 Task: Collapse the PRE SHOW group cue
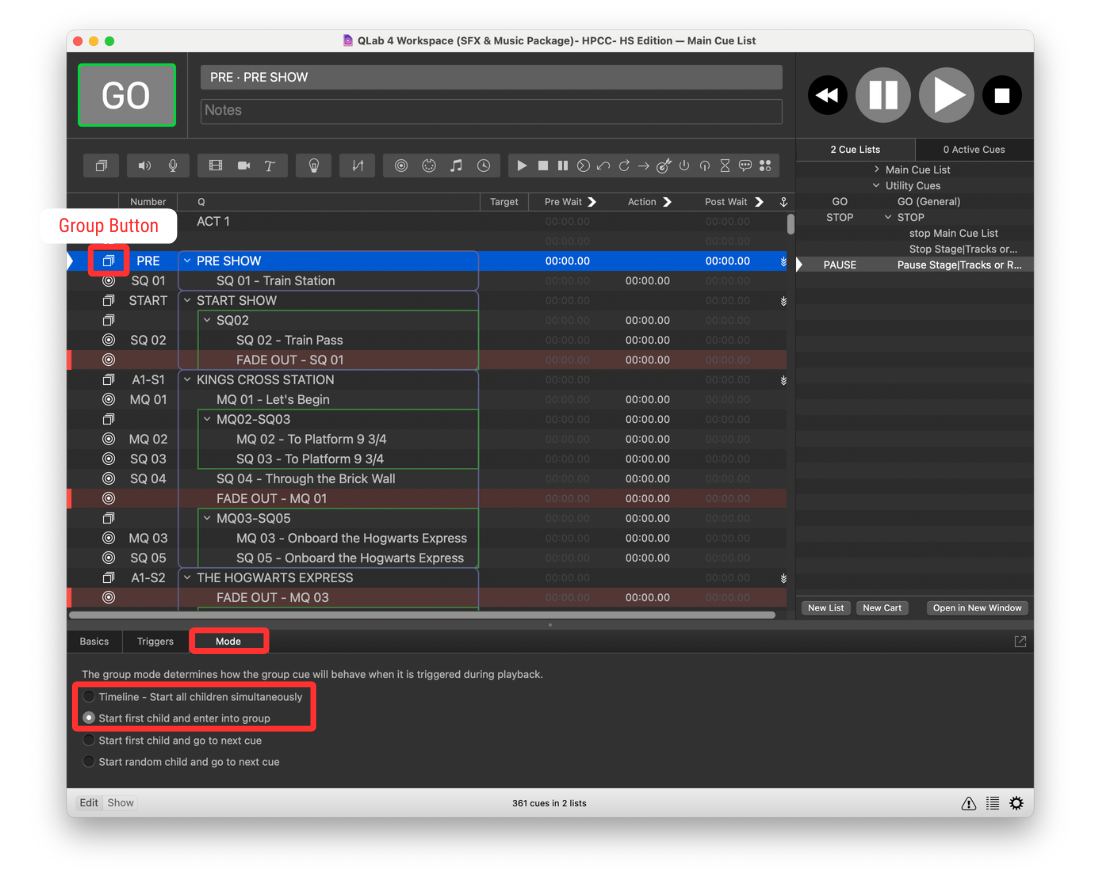187,260
